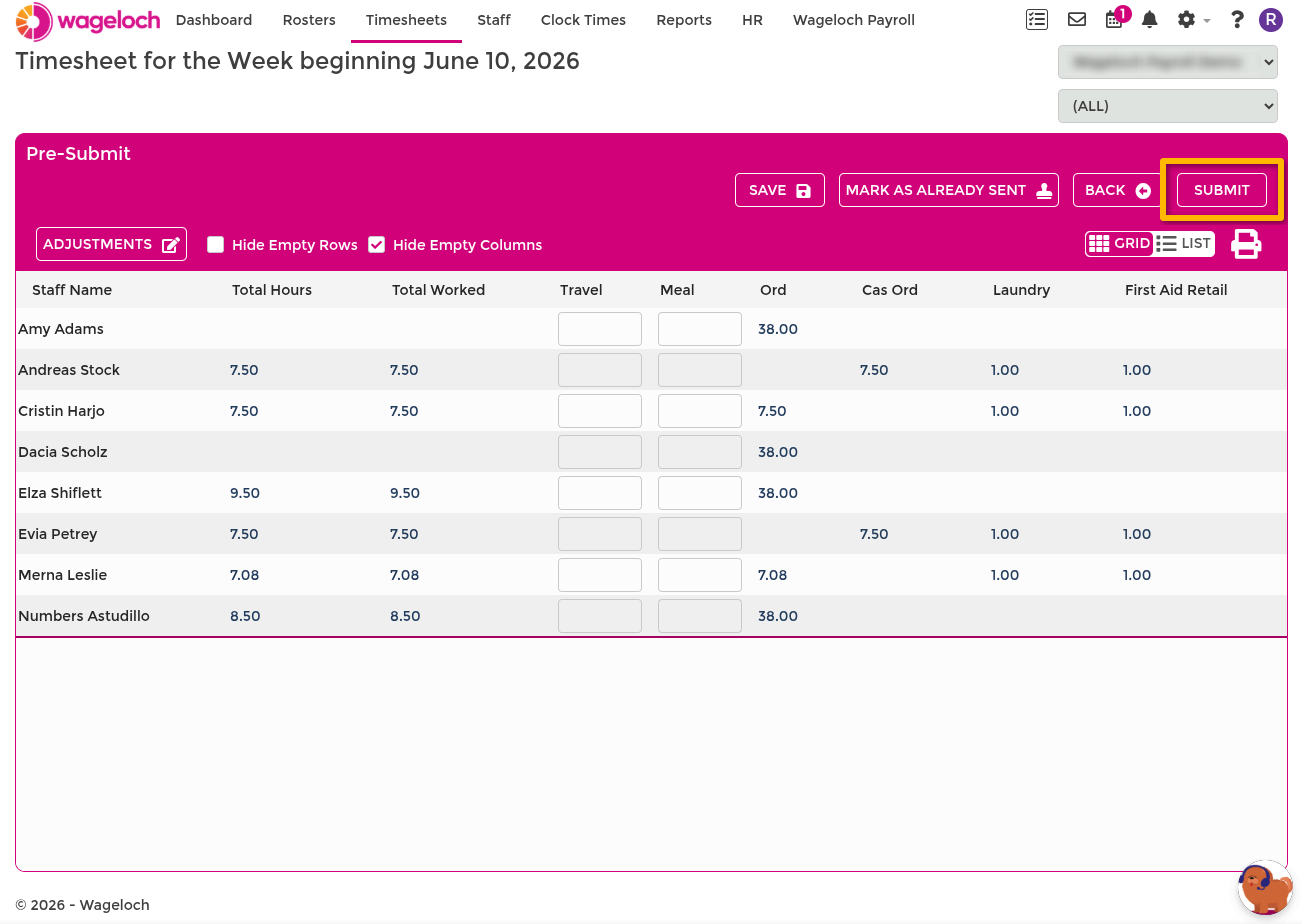
Task: Click MARK AS ALREADY SENT button
Action: coord(949,190)
